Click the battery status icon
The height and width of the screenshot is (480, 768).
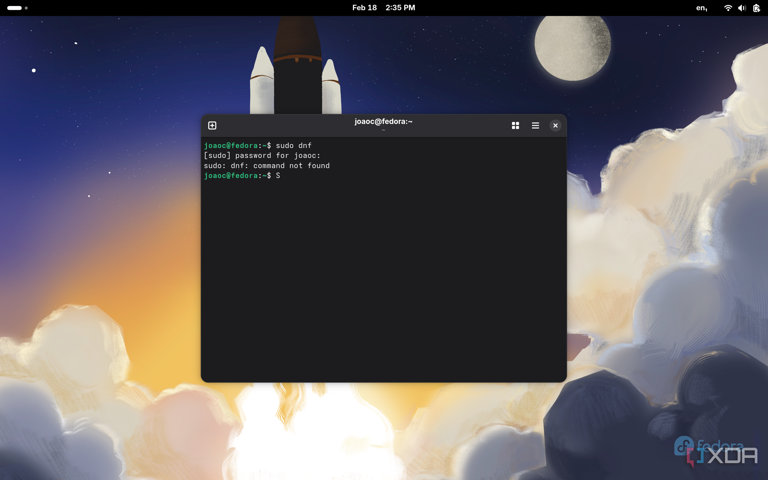pos(756,8)
